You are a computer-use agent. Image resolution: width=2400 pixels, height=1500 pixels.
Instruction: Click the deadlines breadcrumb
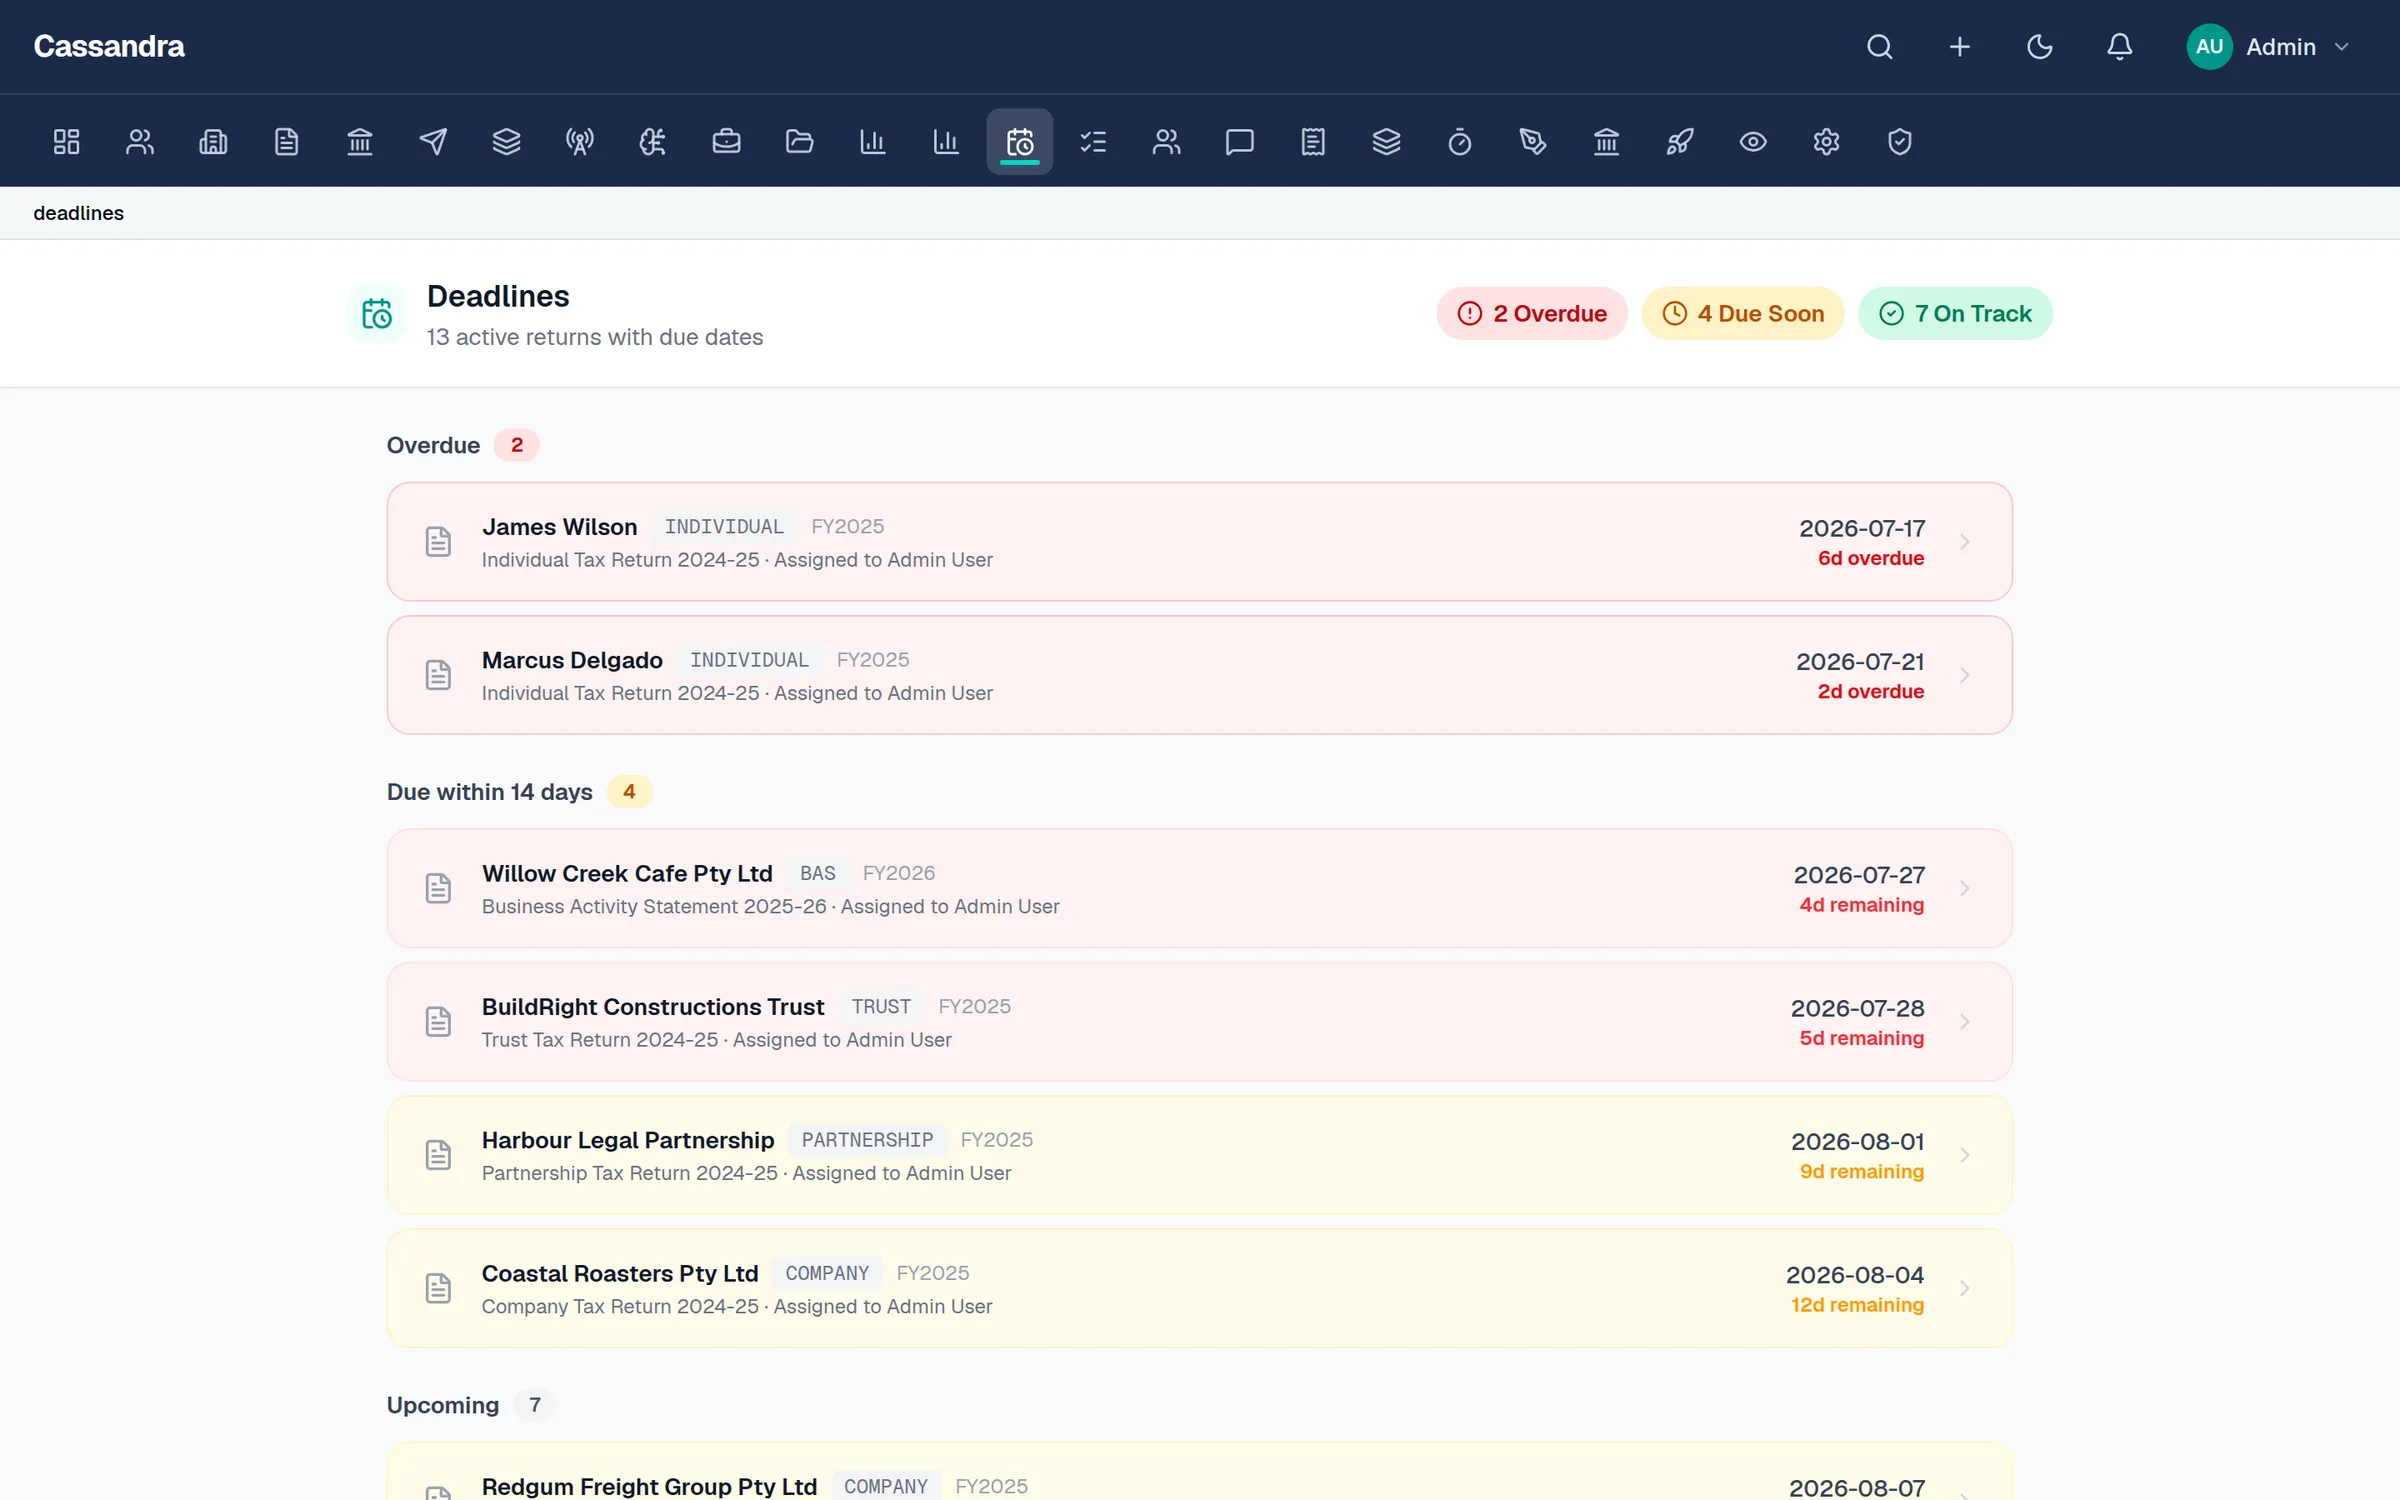point(79,213)
